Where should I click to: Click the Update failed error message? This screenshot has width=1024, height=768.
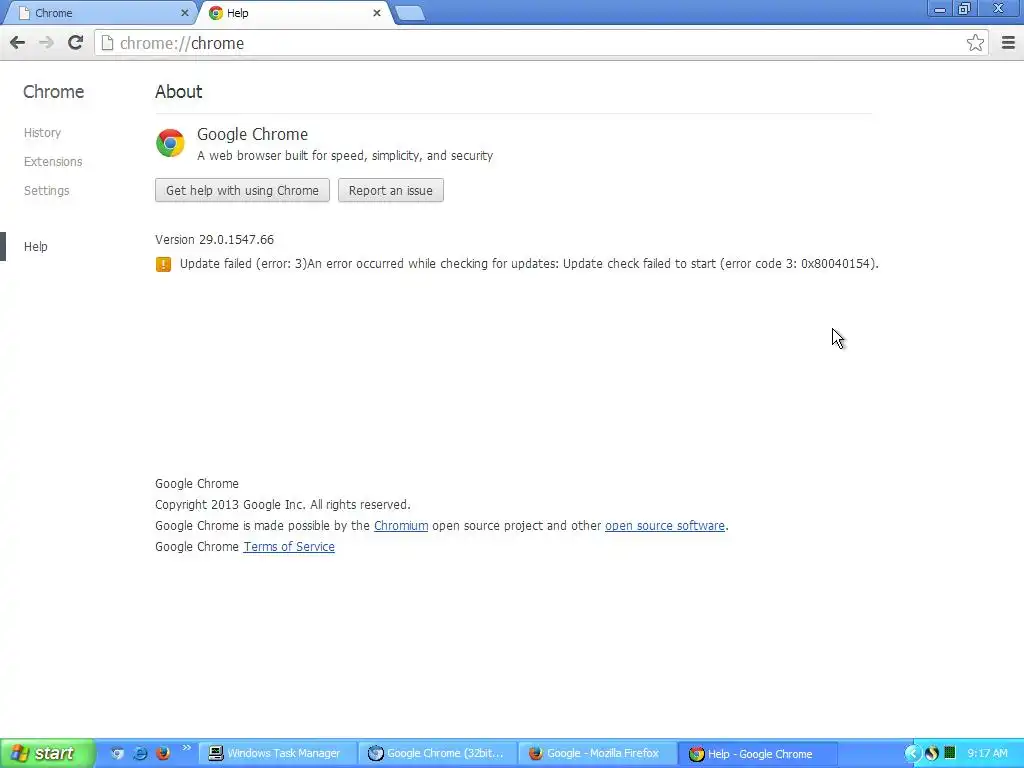(529, 264)
